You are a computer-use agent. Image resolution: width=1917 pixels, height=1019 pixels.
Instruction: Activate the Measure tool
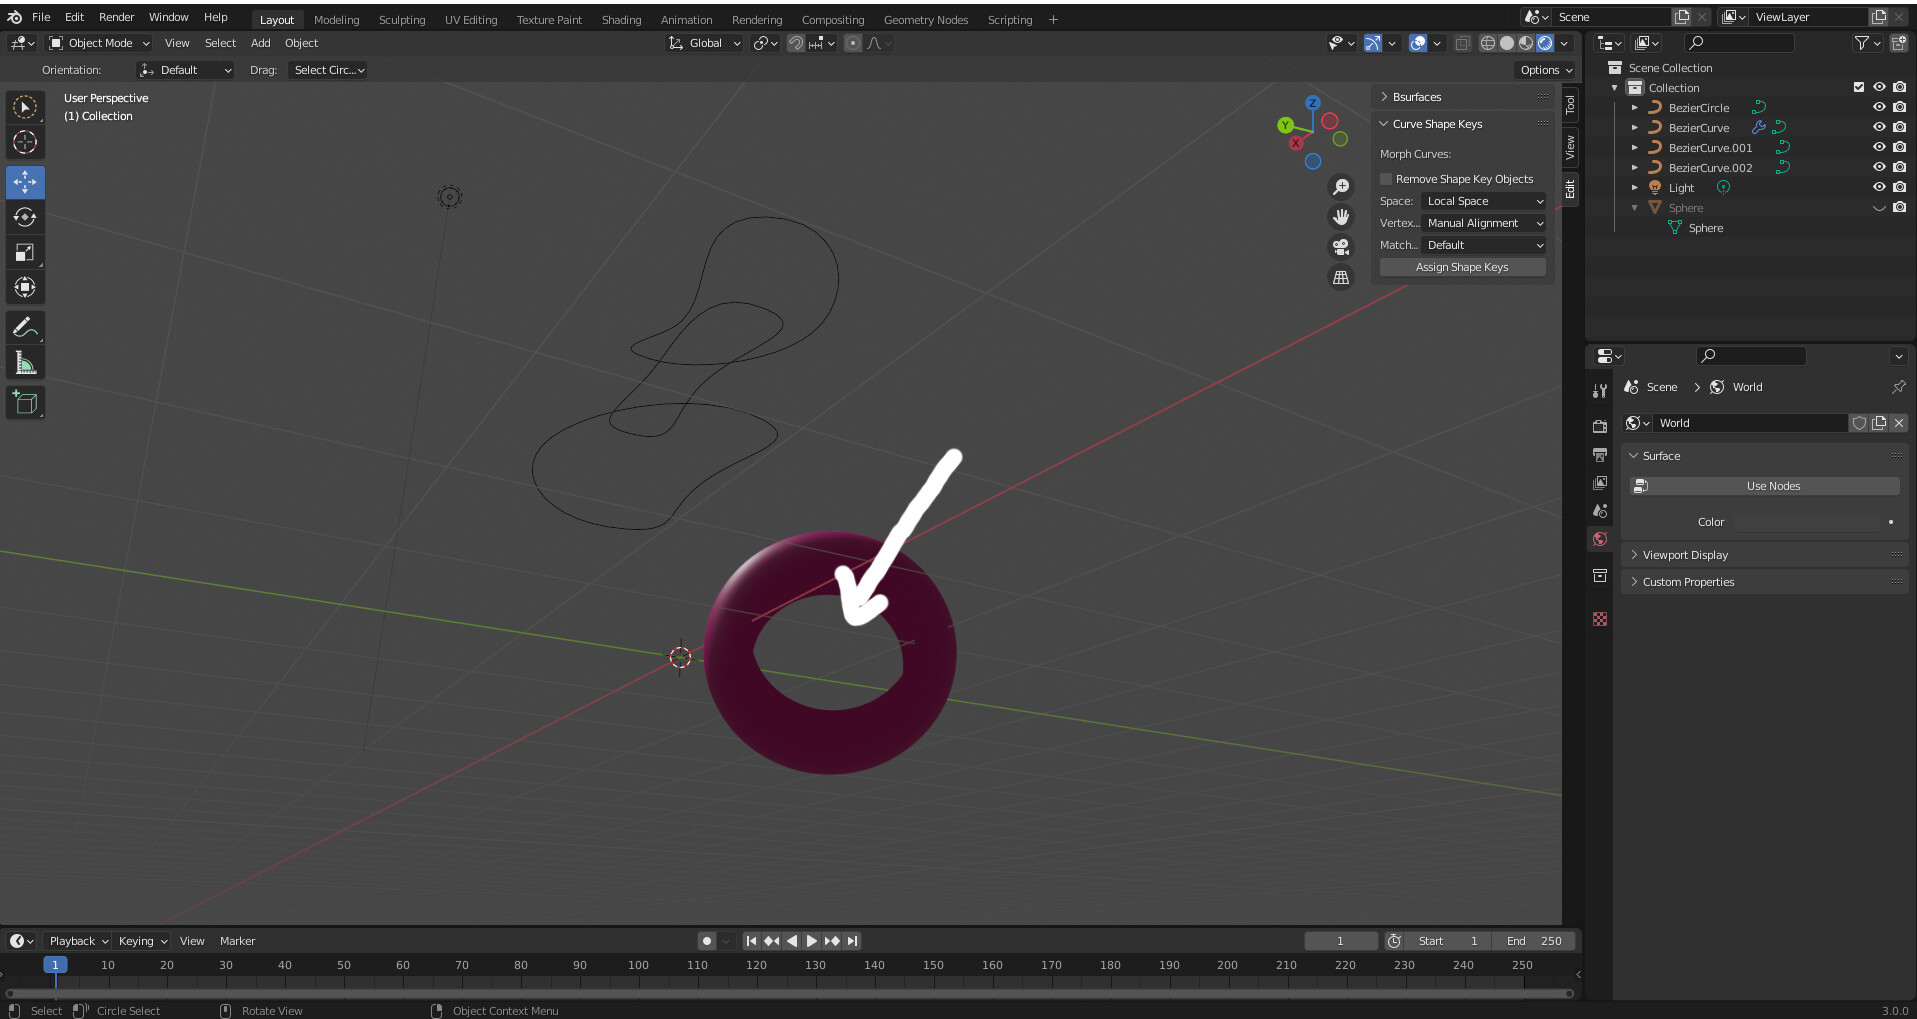25,362
